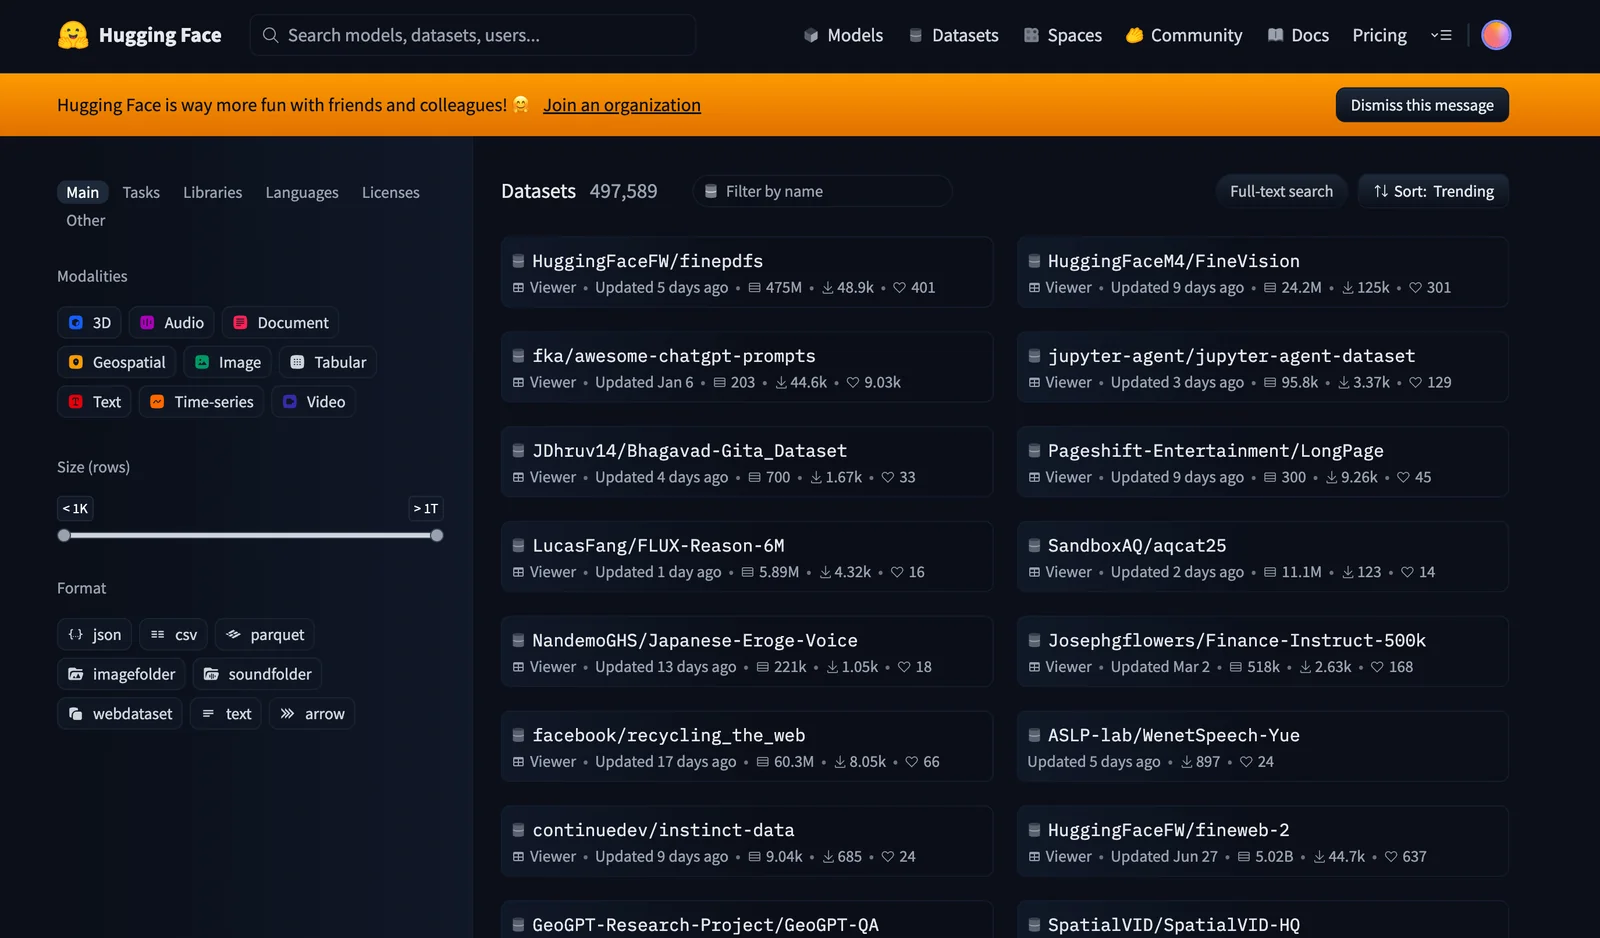
Task: Click the main search models input
Action: [x=473, y=35]
